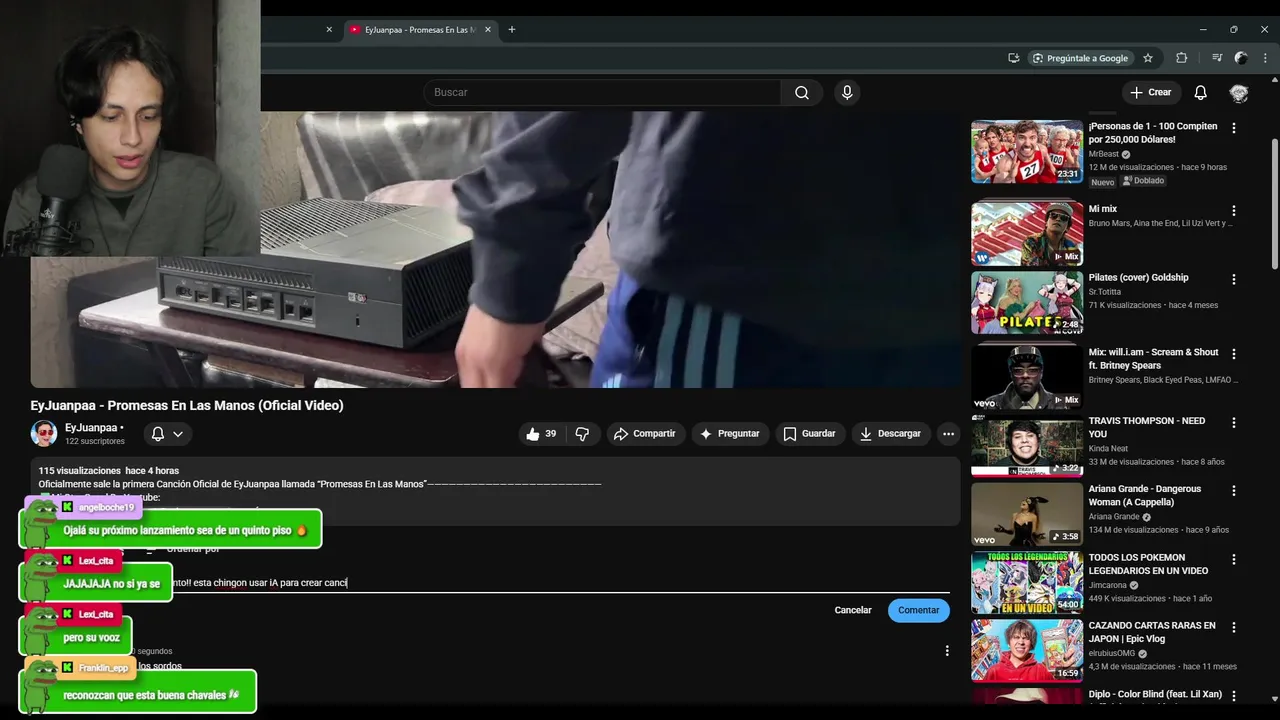
Task: Open YouTube notifications bell
Action: [1200, 92]
